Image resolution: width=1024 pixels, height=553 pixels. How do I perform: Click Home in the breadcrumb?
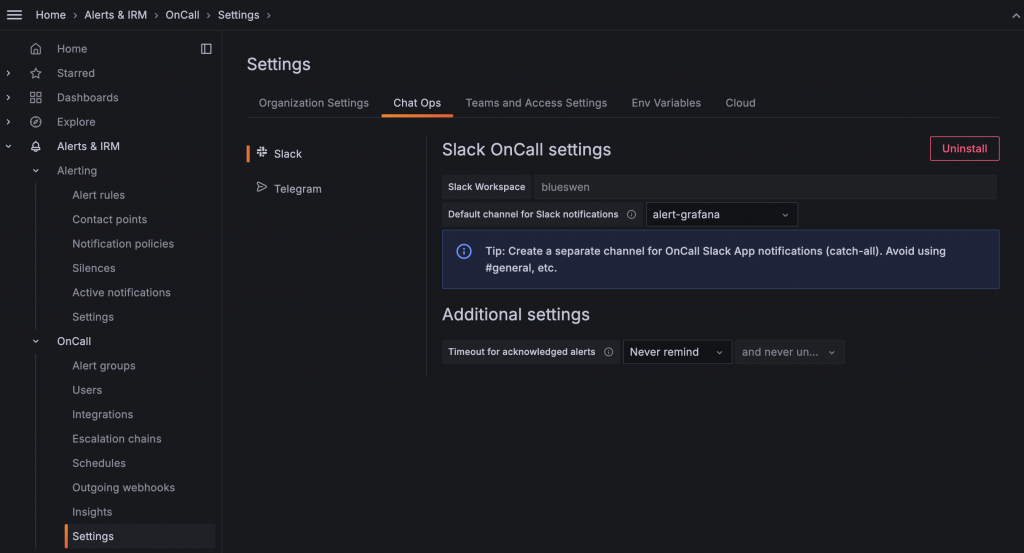coord(50,15)
